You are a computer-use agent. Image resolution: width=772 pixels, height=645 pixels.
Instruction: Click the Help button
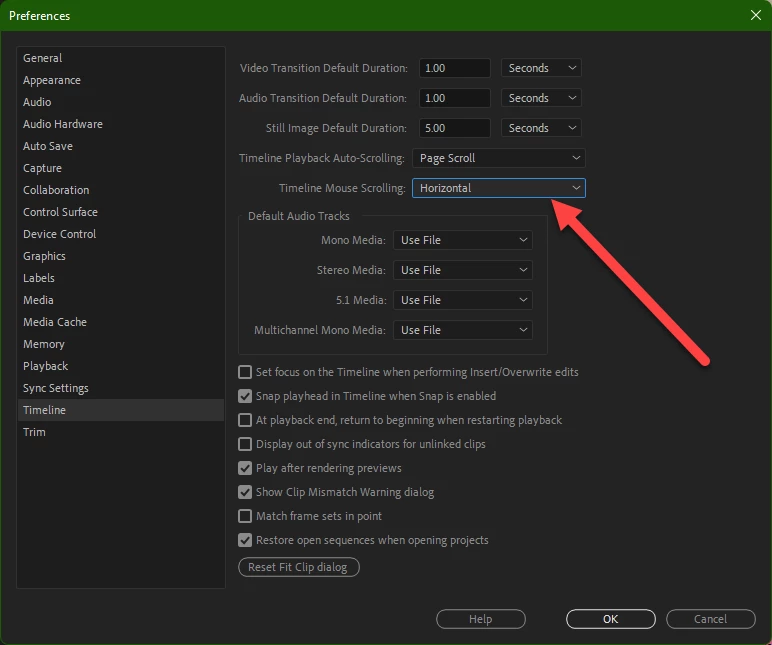[x=481, y=619]
